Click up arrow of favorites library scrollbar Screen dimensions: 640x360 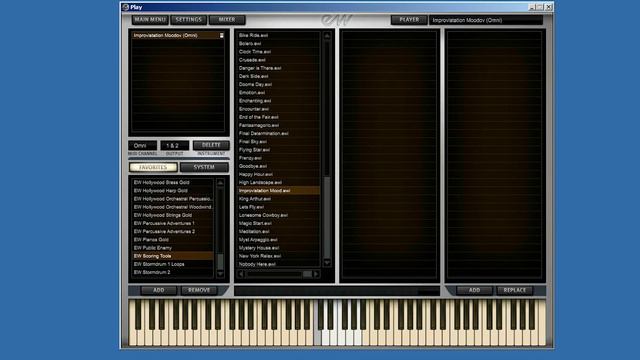pyautogui.click(x=220, y=183)
